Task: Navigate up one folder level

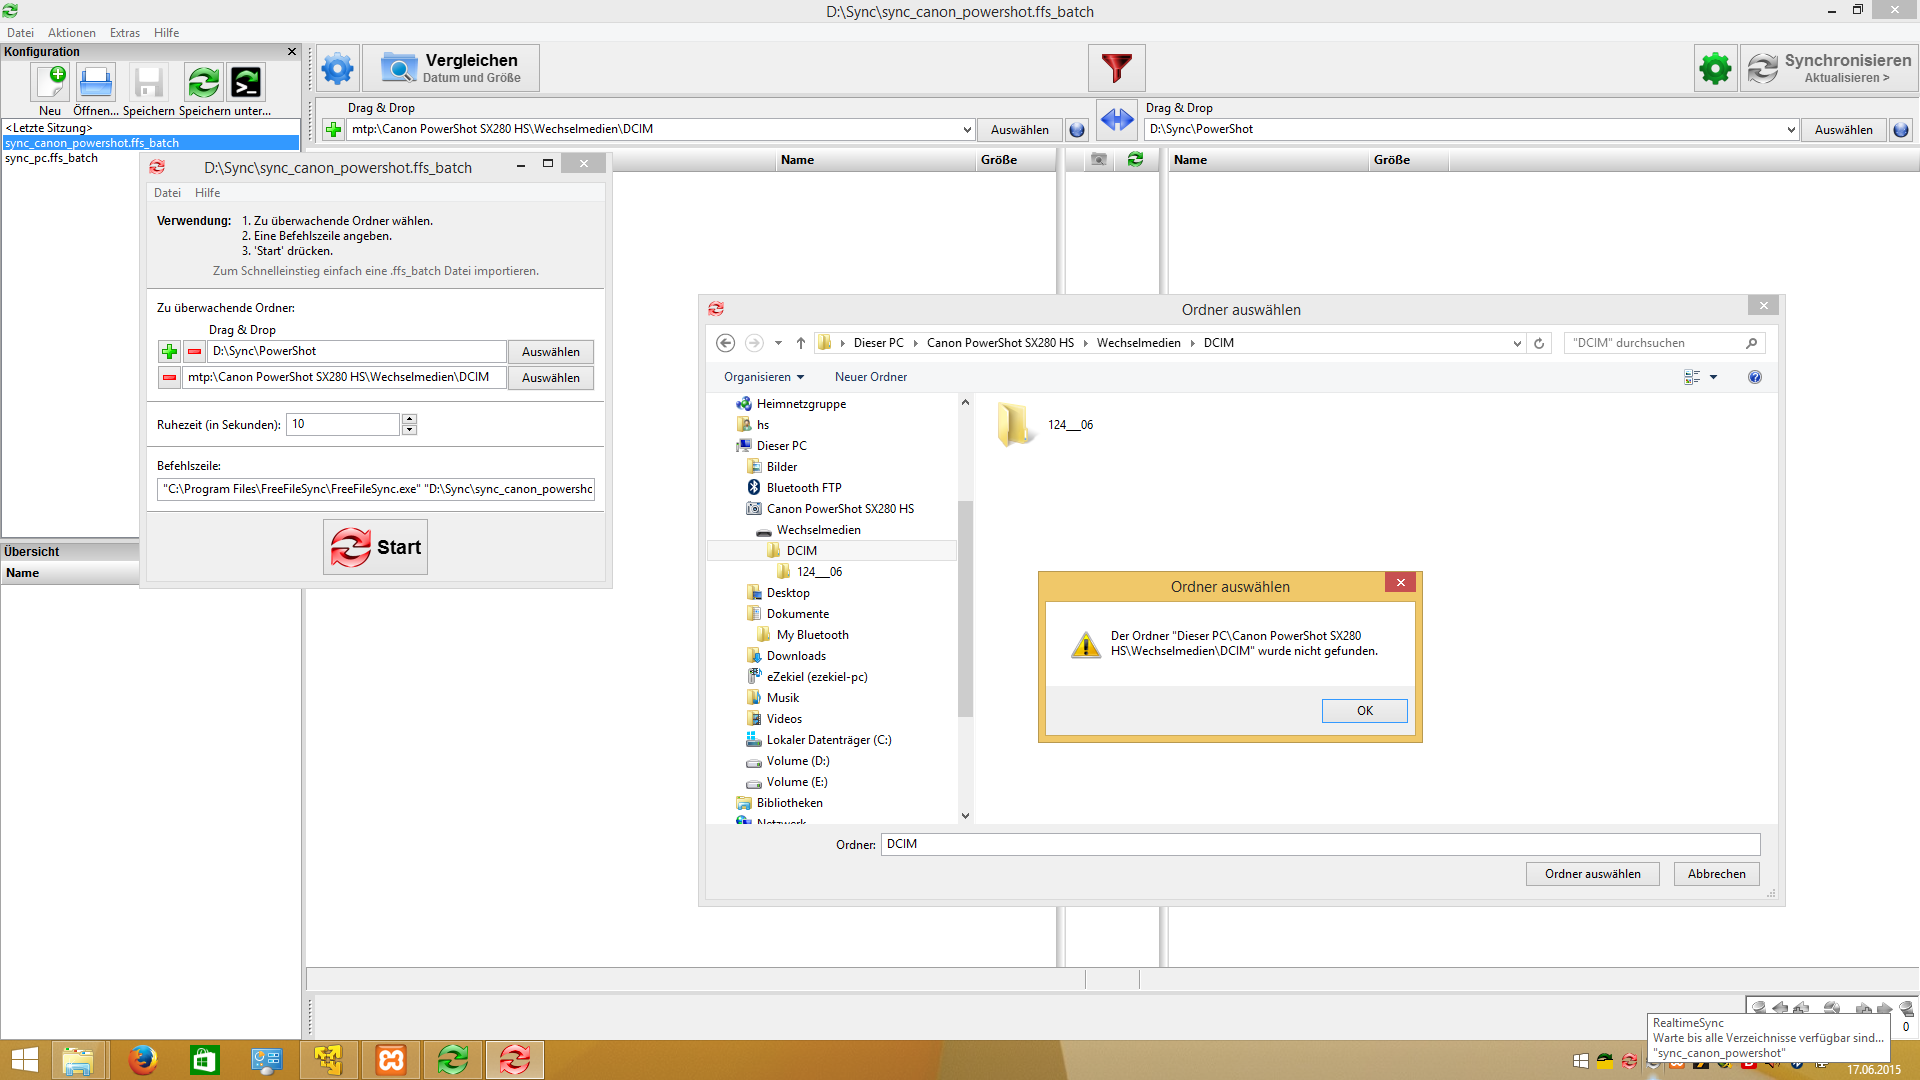Action: (x=801, y=343)
